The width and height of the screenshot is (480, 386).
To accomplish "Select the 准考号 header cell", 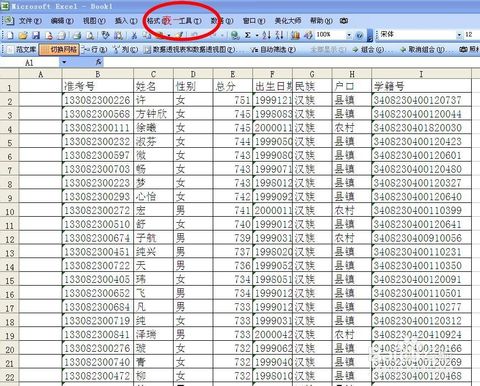I will pos(98,86).
